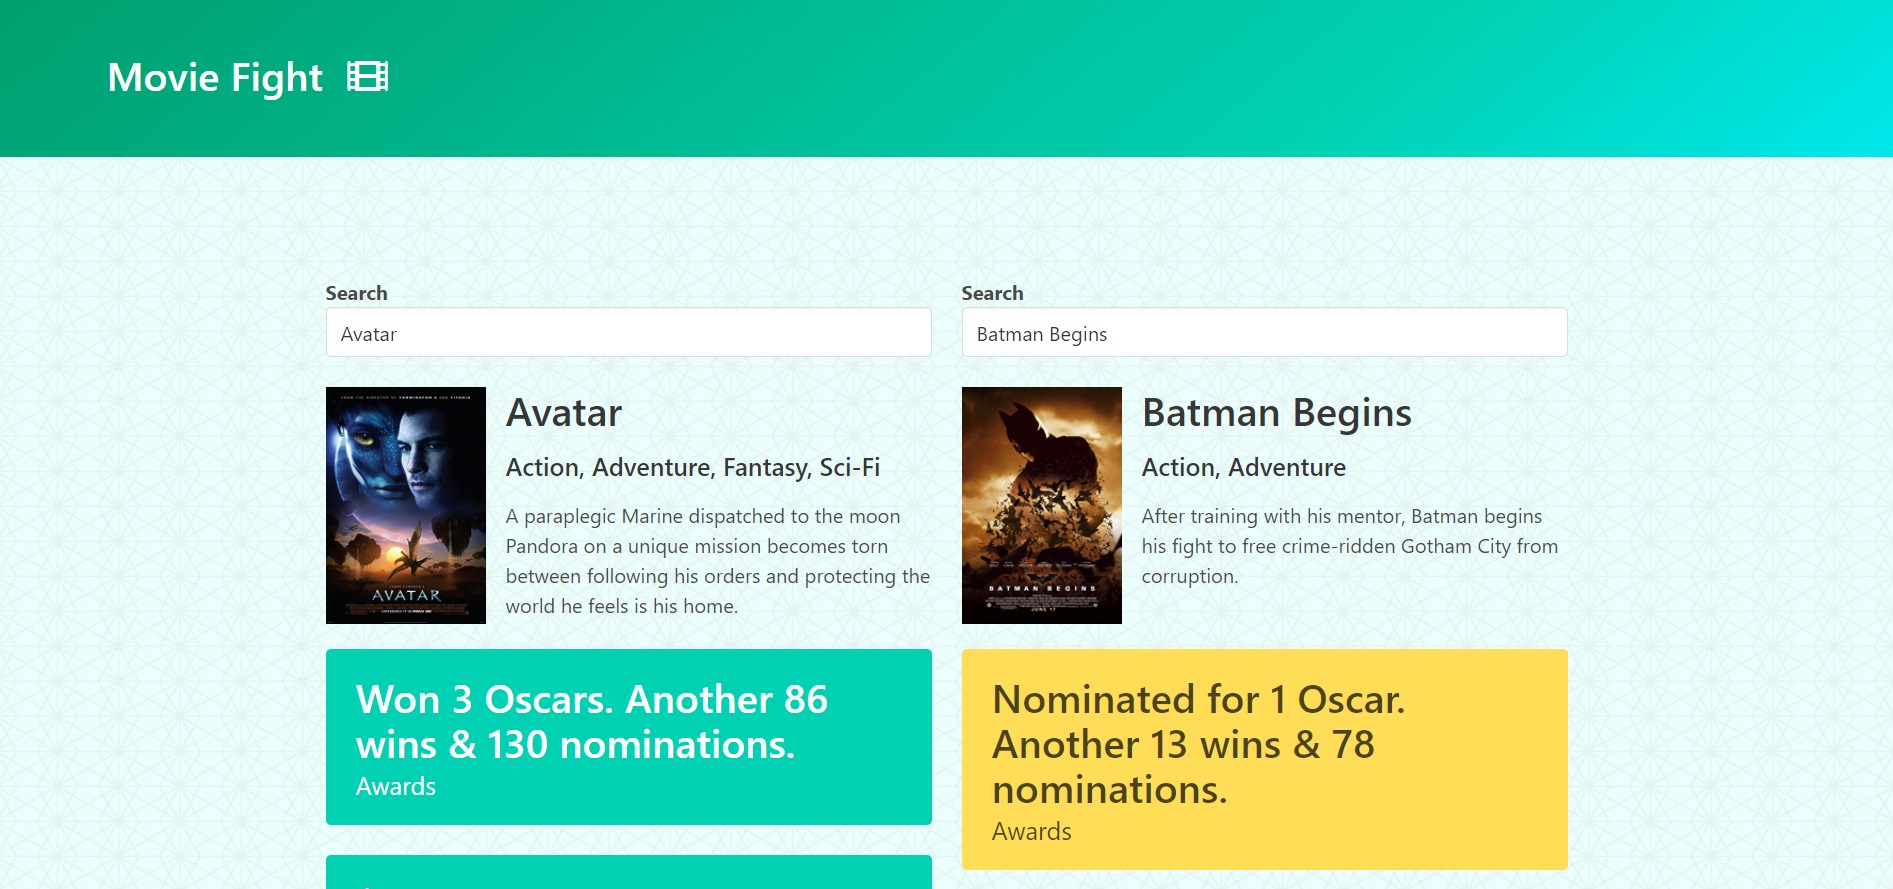Image resolution: width=1893 pixels, height=889 pixels.
Task: Select Avatar's green Awards card
Action: 628,737
